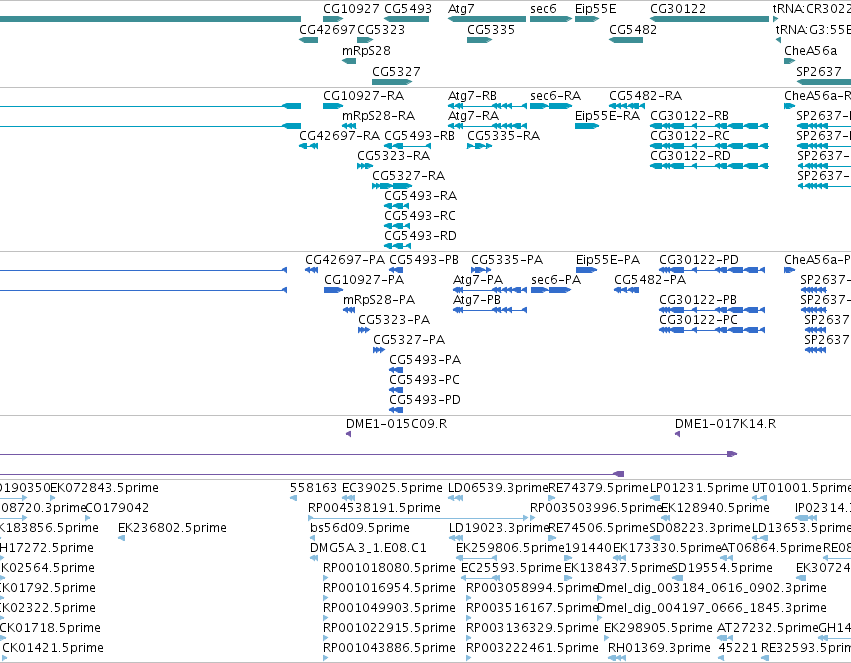Open the Dmel_dig_003184_0616_0902.3prime label
This screenshot has width=851, height=663.
[712, 588]
